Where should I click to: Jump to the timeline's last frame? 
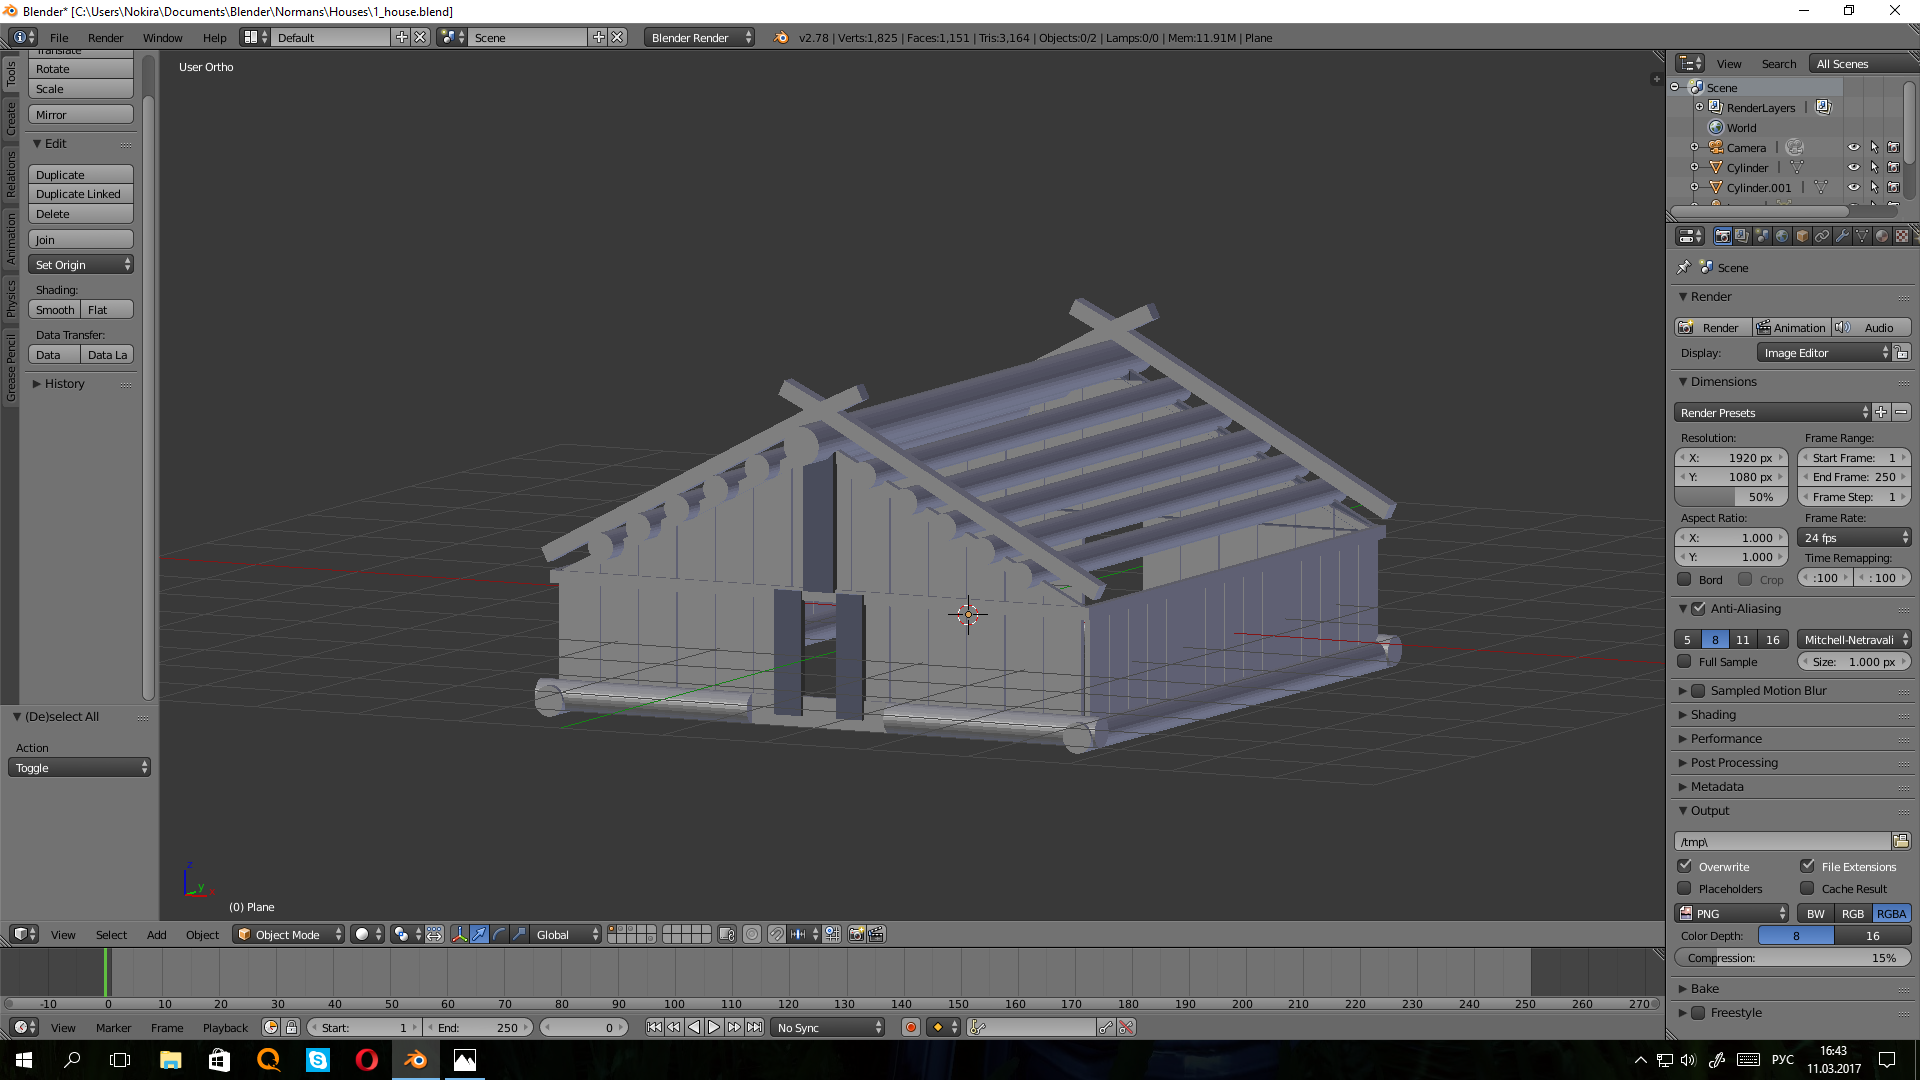(754, 1027)
